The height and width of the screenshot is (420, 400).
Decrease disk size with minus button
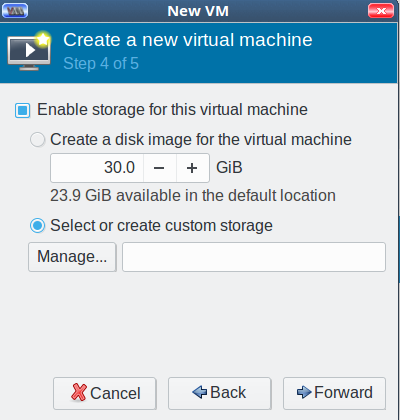pos(160,168)
